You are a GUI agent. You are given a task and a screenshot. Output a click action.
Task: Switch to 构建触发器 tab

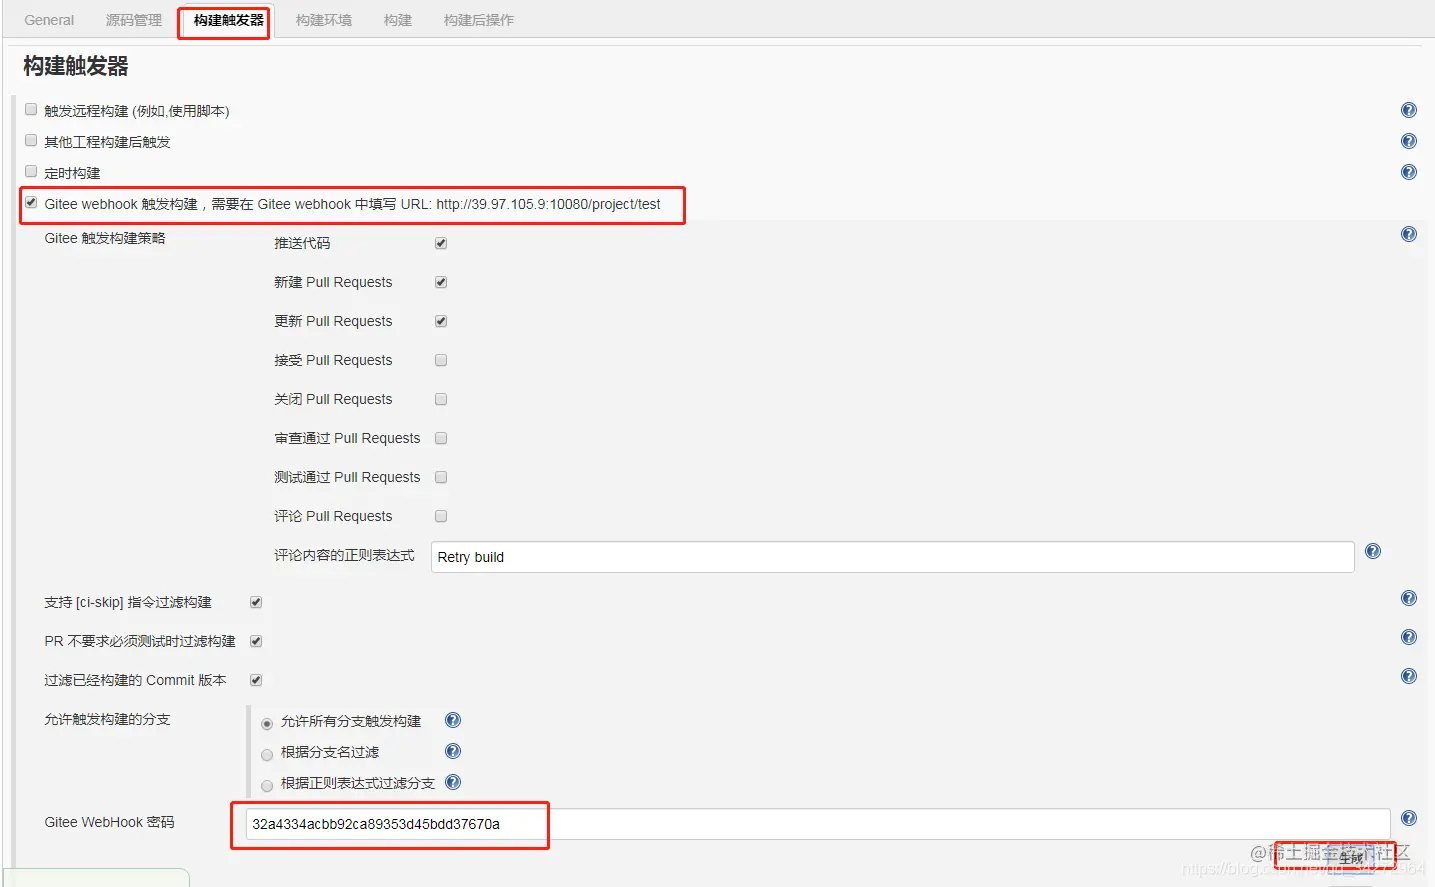coord(229,20)
